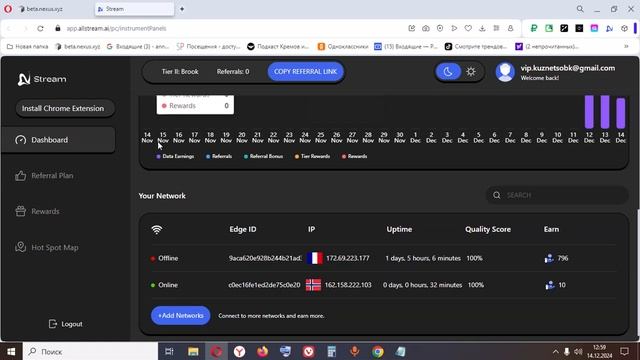Image resolution: width=640 pixels, height=360 pixels.
Task: Click the +Add Networks button
Action: point(180,316)
